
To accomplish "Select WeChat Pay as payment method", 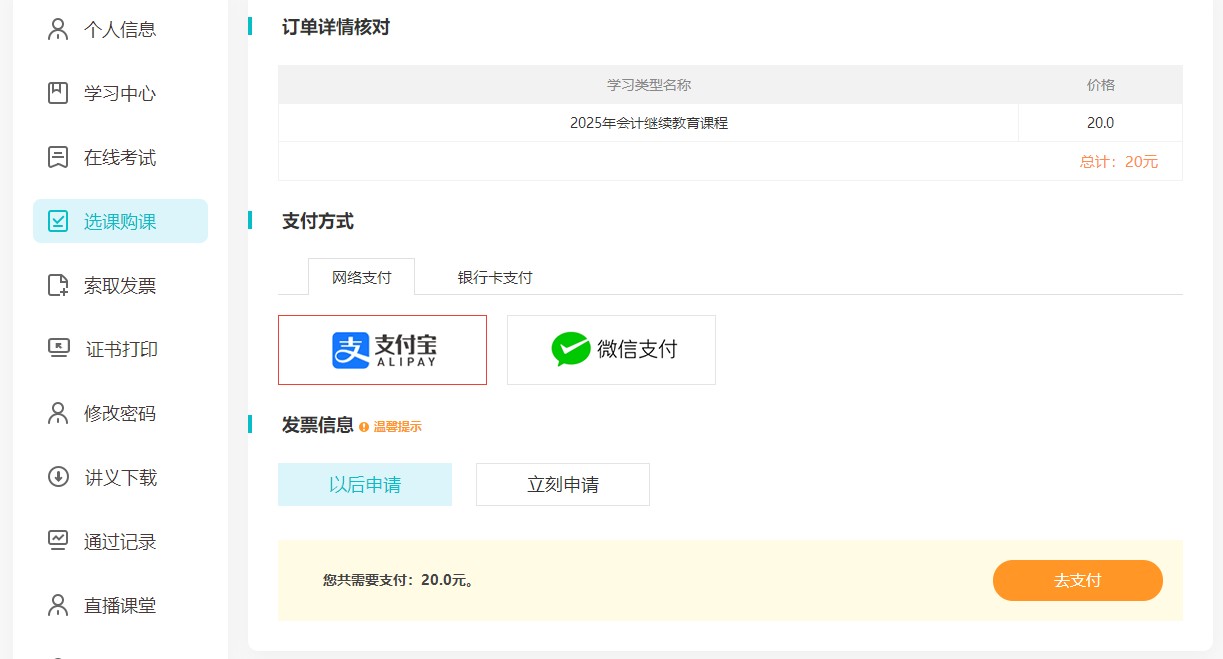I will [x=611, y=349].
